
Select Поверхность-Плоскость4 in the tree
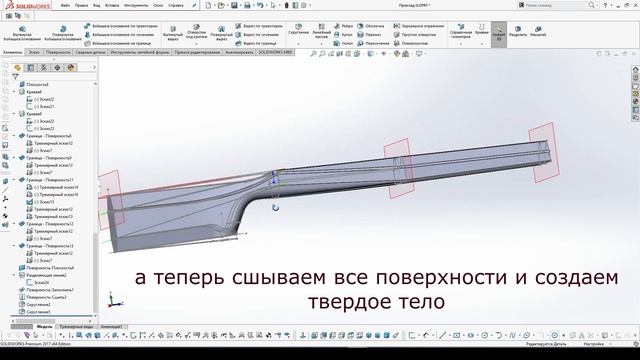(x=47, y=268)
